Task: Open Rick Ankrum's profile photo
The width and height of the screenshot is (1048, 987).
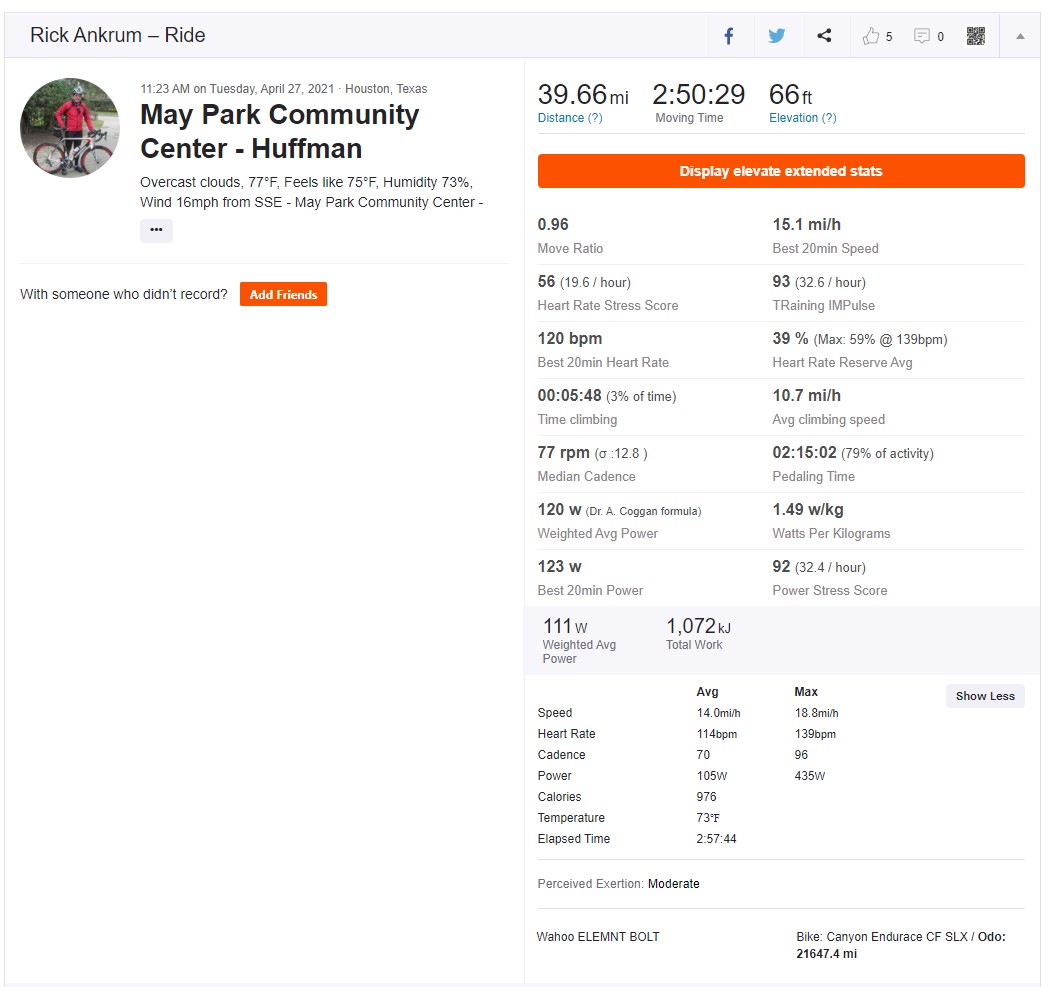Action: point(70,128)
